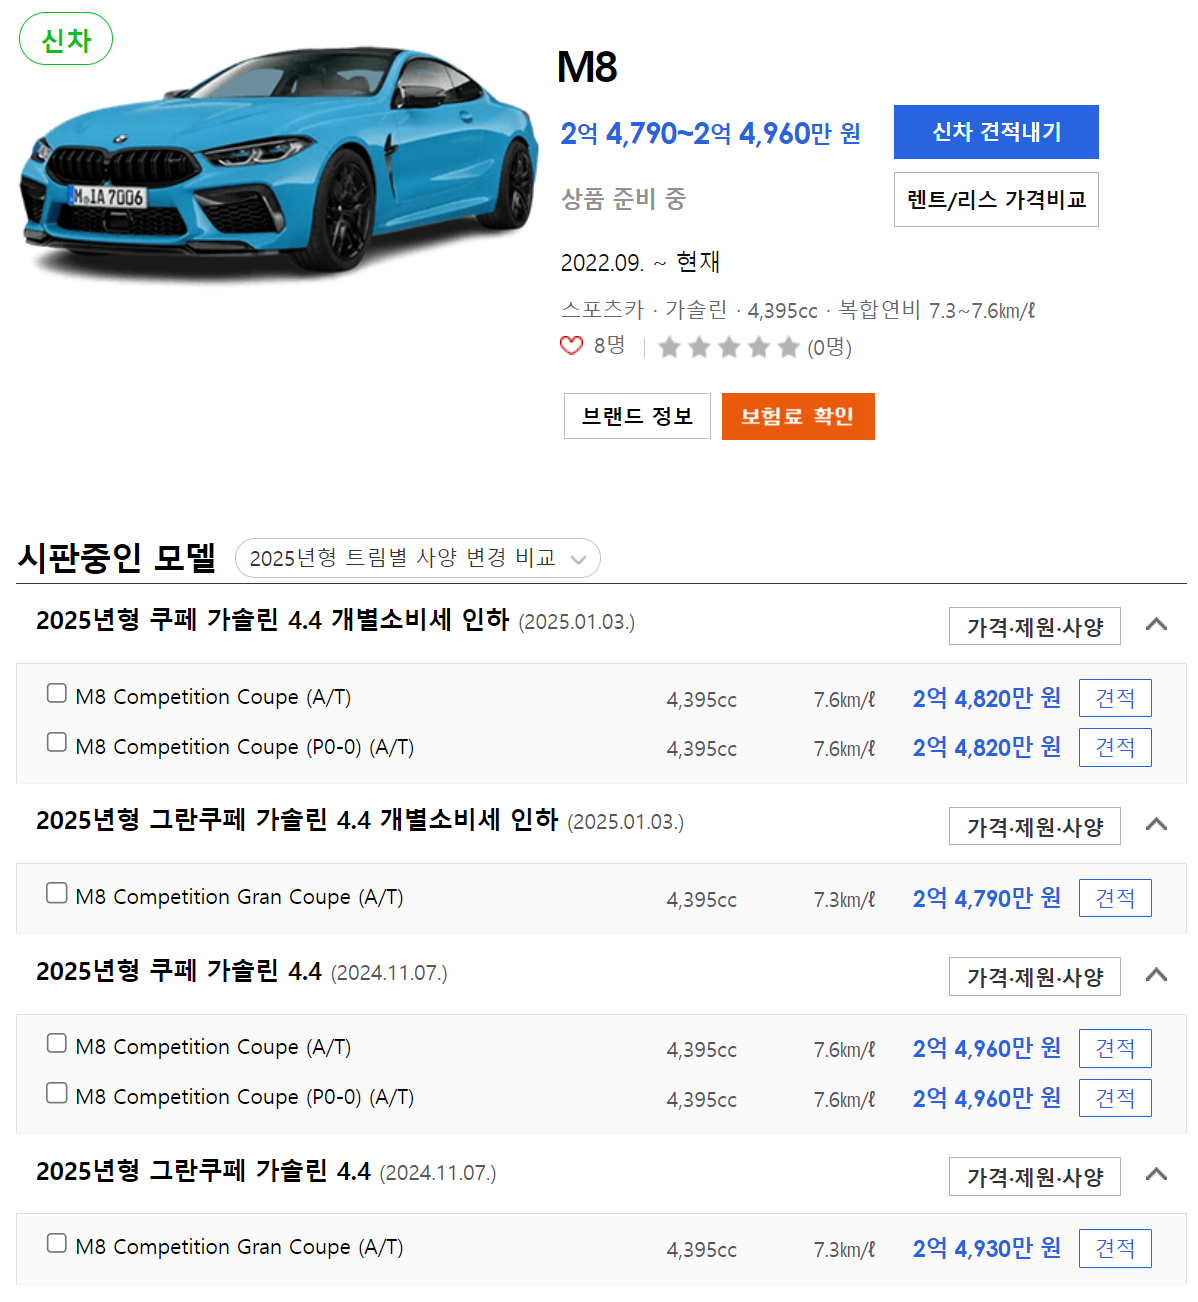Viewport: 1198px width, 1302px height.
Task: Collapse the 쿠페 가솔린 4.4 개별소비세 인하 section
Action: click(1156, 625)
